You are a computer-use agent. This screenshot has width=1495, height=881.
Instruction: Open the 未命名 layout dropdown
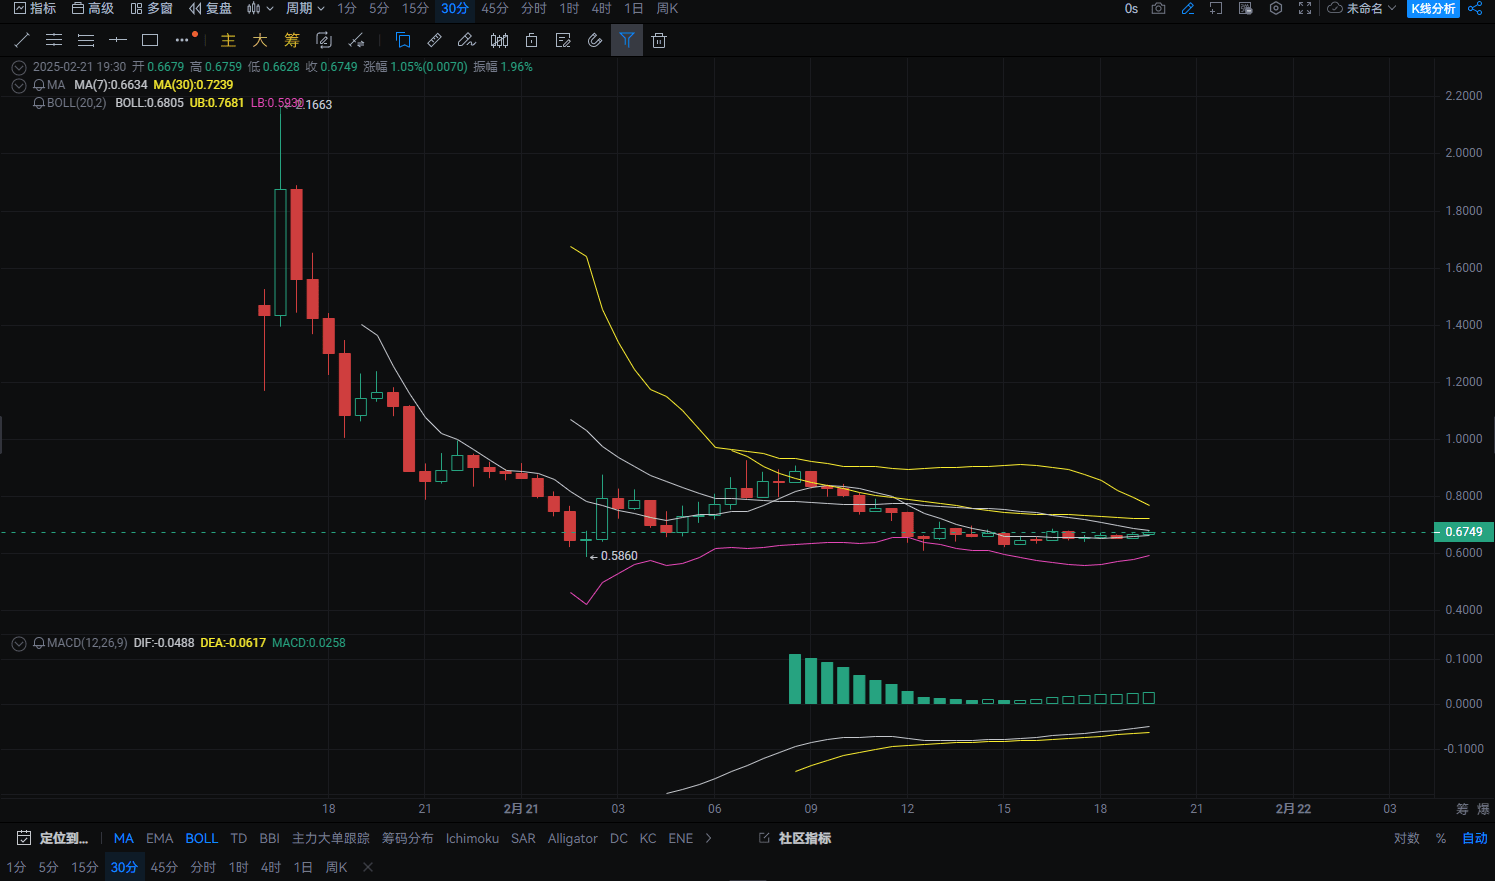[1361, 8]
